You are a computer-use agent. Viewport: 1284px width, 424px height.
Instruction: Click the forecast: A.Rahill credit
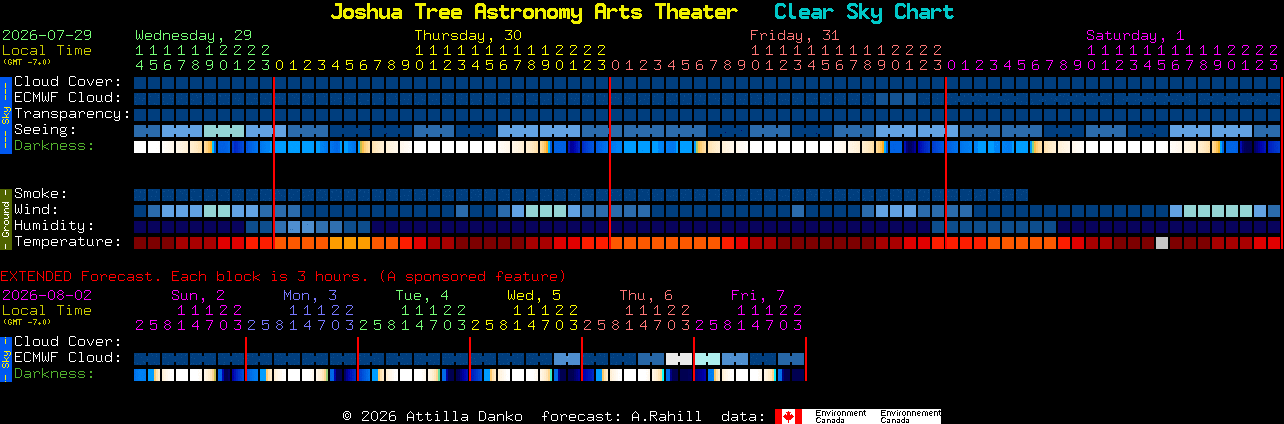point(621,416)
